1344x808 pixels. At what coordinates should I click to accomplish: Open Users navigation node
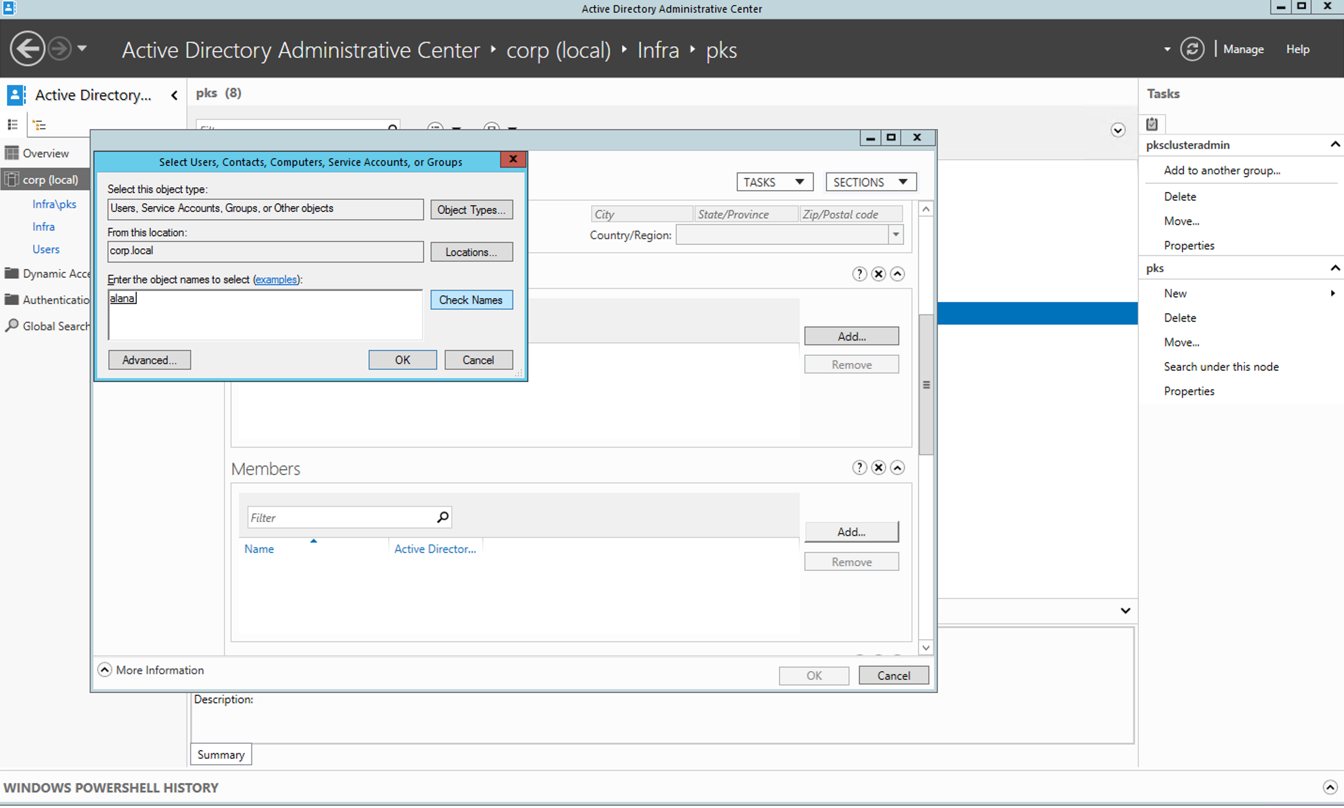(x=46, y=249)
